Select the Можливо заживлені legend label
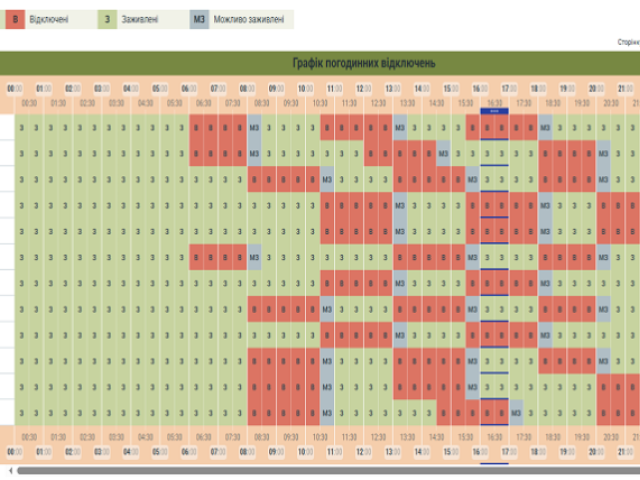This screenshot has width=640, height=480. tap(249, 20)
